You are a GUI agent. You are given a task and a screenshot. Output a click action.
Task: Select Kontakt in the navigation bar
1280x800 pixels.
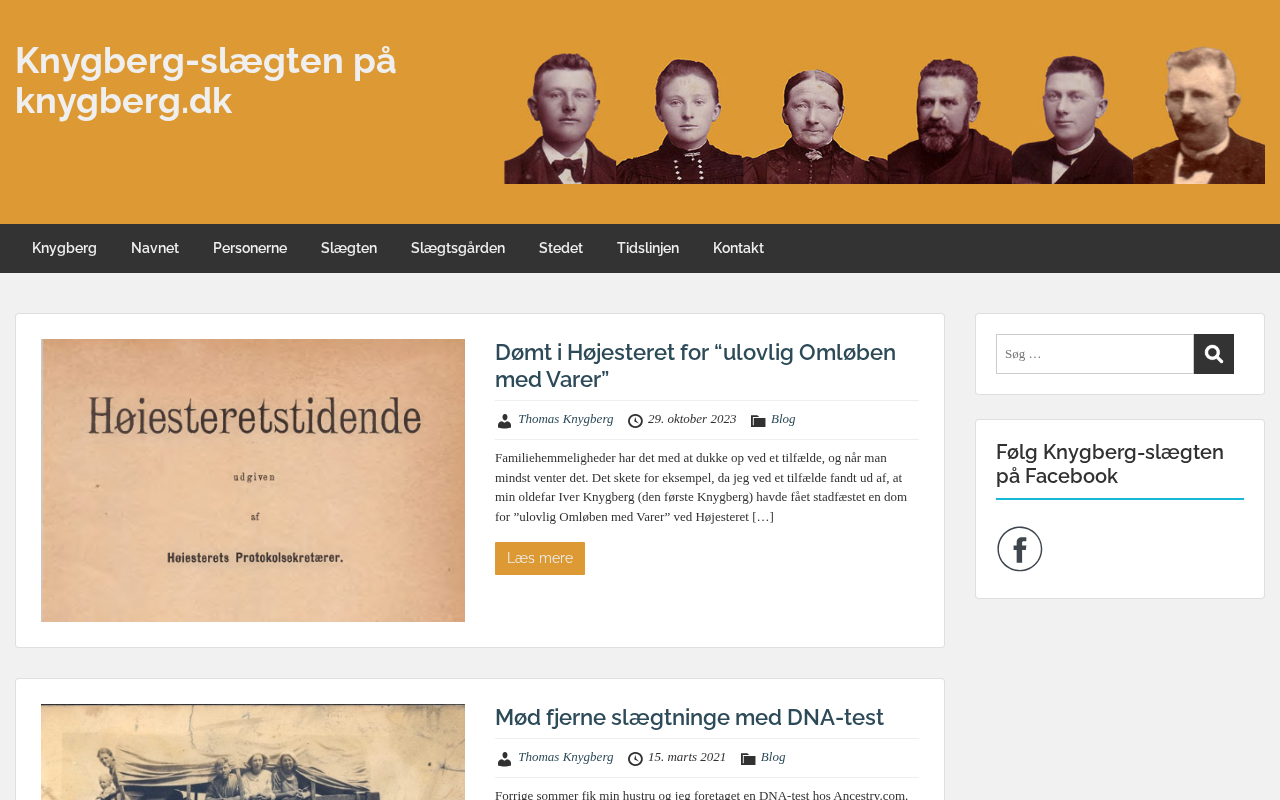[x=738, y=248]
